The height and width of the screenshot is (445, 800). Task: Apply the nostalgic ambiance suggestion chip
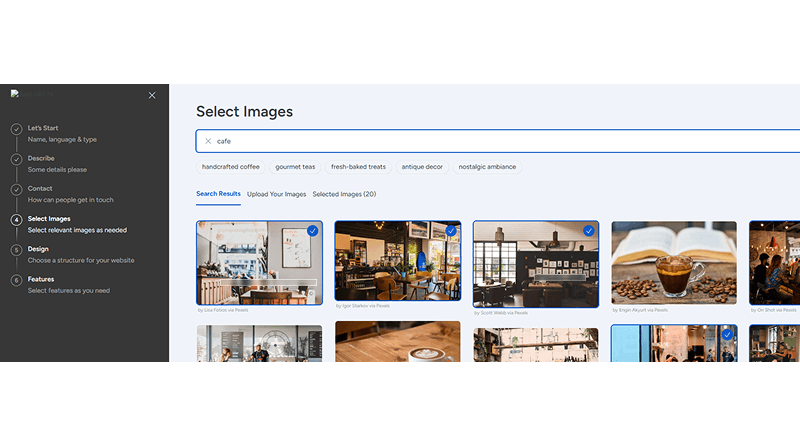click(487, 167)
